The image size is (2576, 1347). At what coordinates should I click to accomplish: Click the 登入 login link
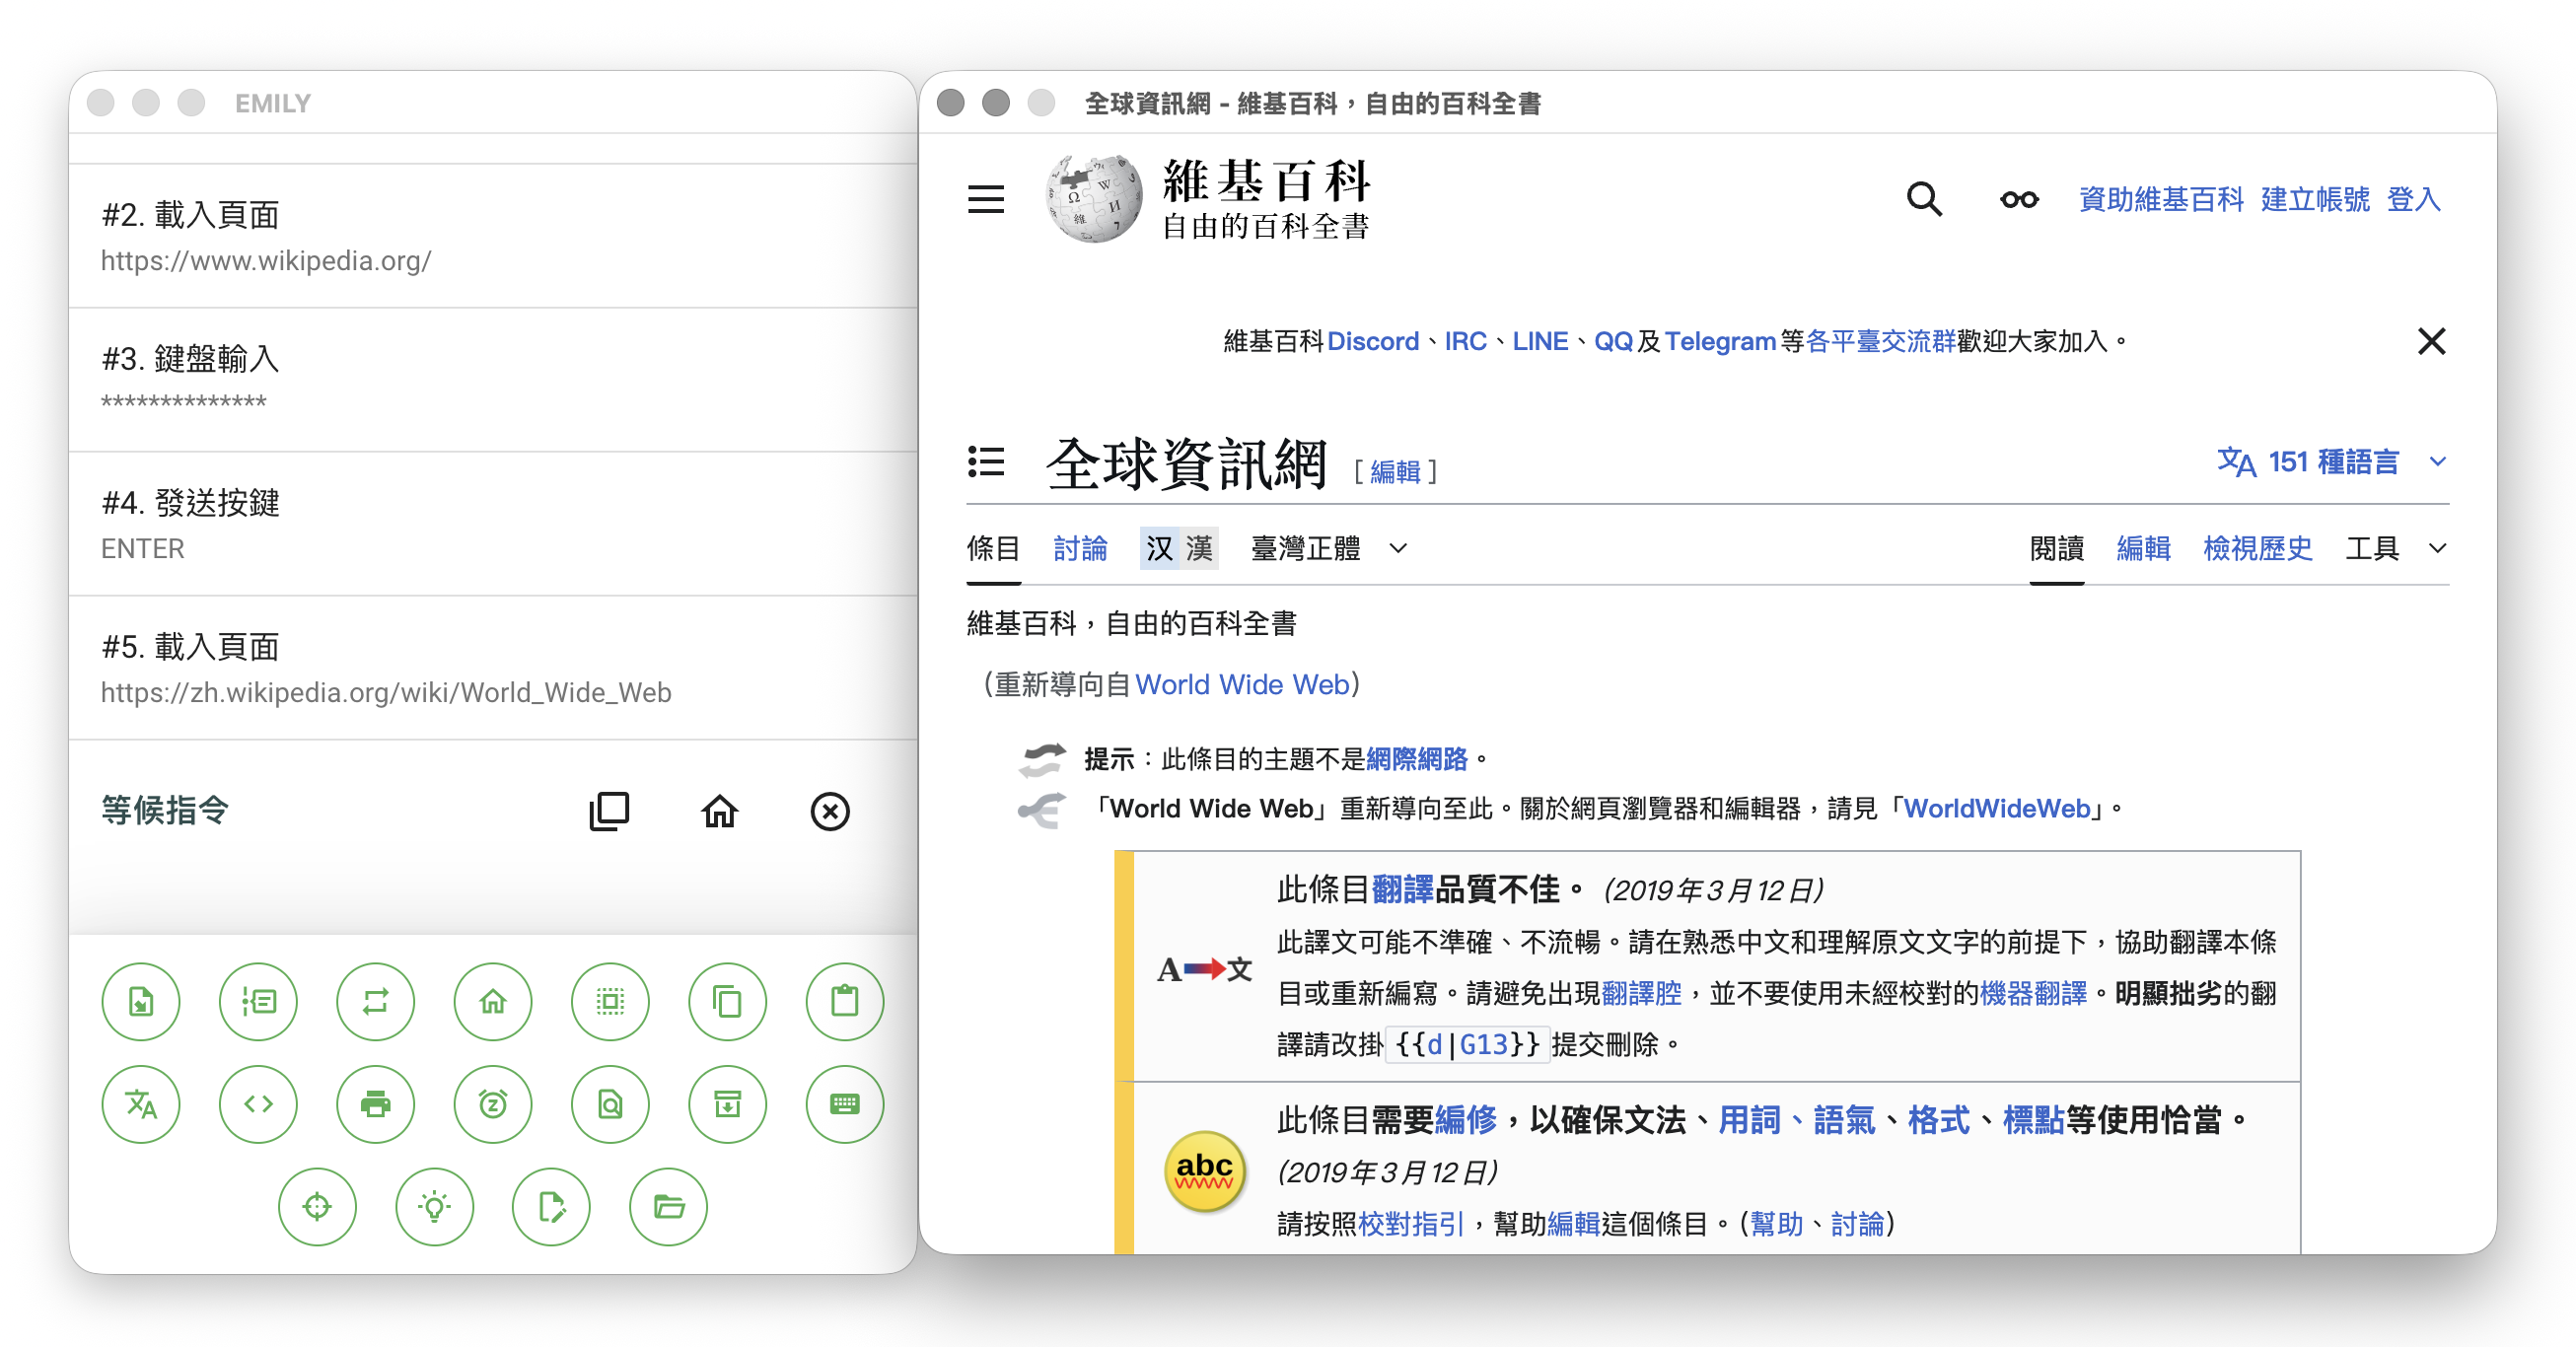(2413, 199)
